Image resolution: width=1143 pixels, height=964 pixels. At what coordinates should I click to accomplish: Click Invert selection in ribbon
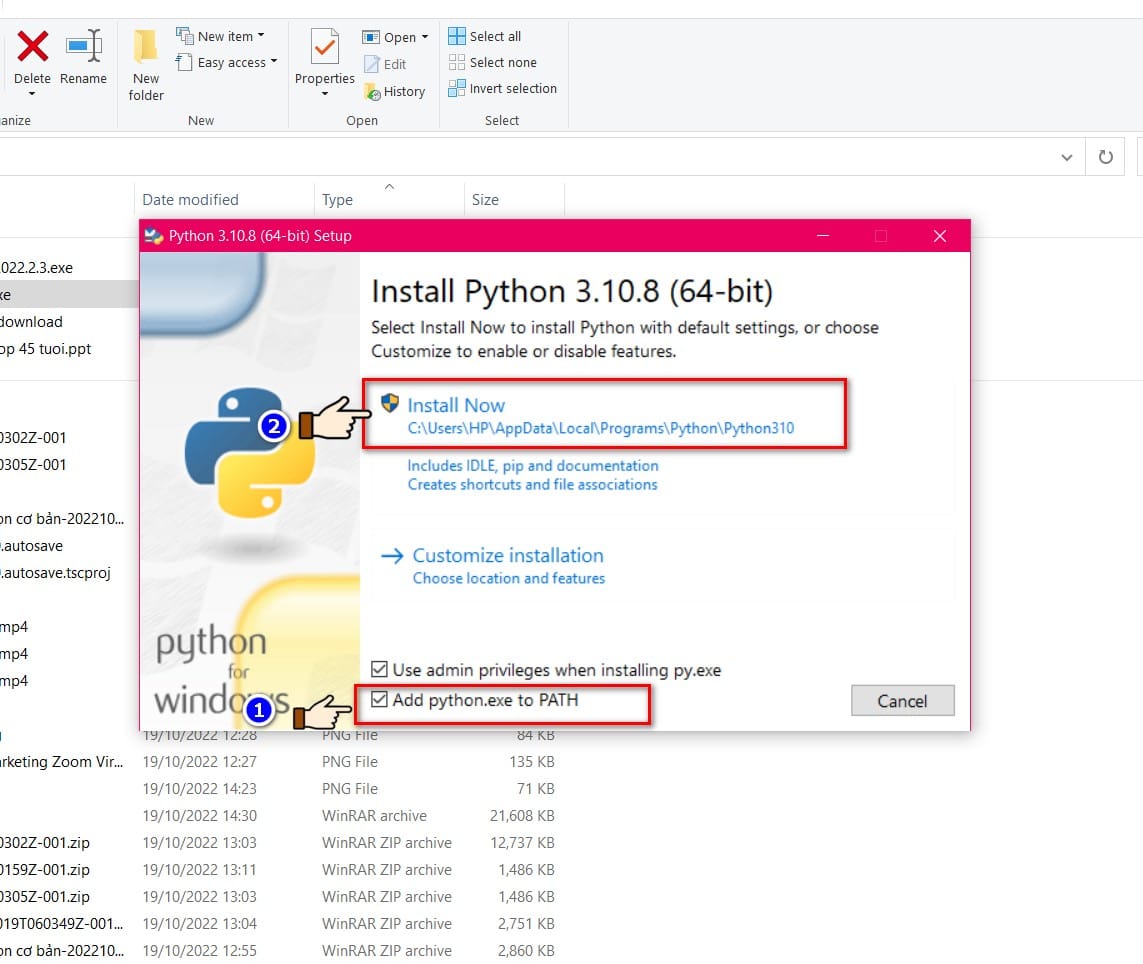(503, 88)
